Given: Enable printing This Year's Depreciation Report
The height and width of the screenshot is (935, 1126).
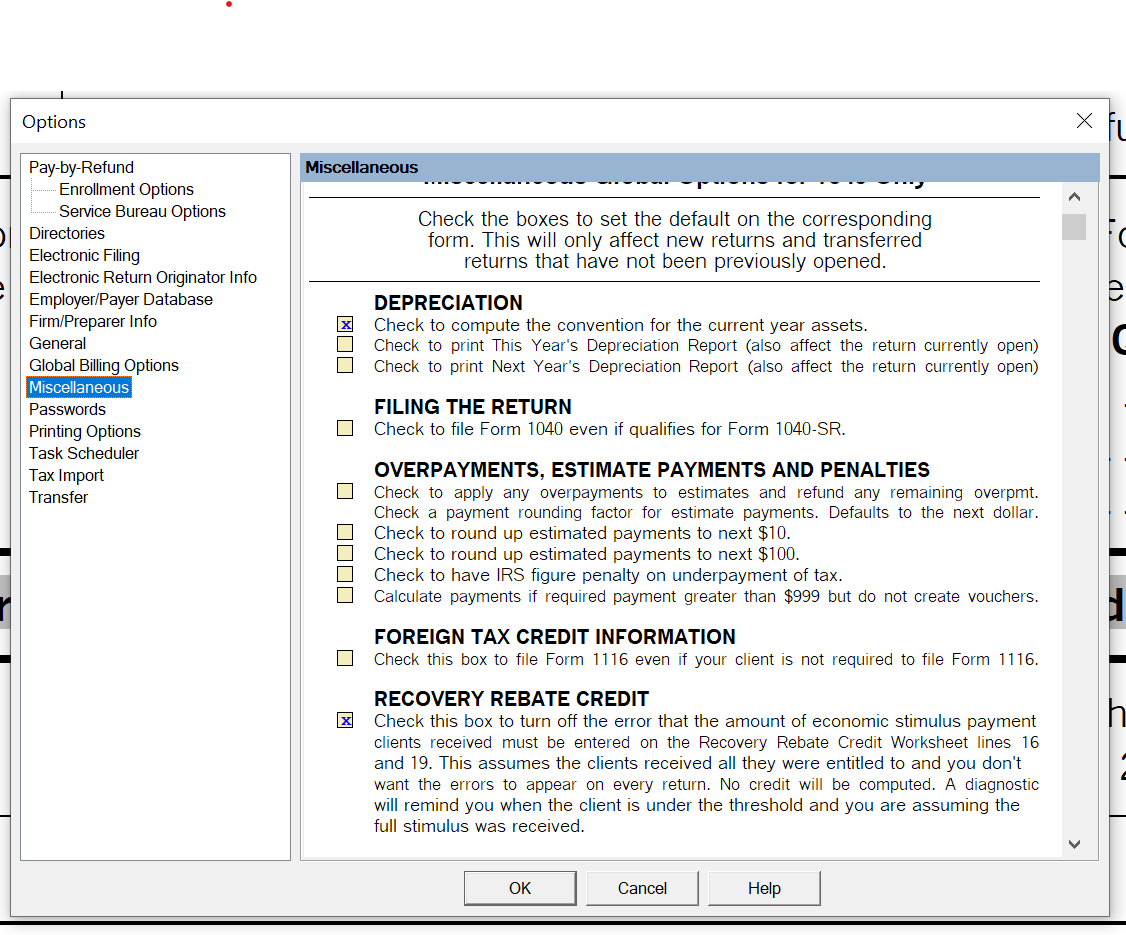Looking at the screenshot, I should 344,345.
